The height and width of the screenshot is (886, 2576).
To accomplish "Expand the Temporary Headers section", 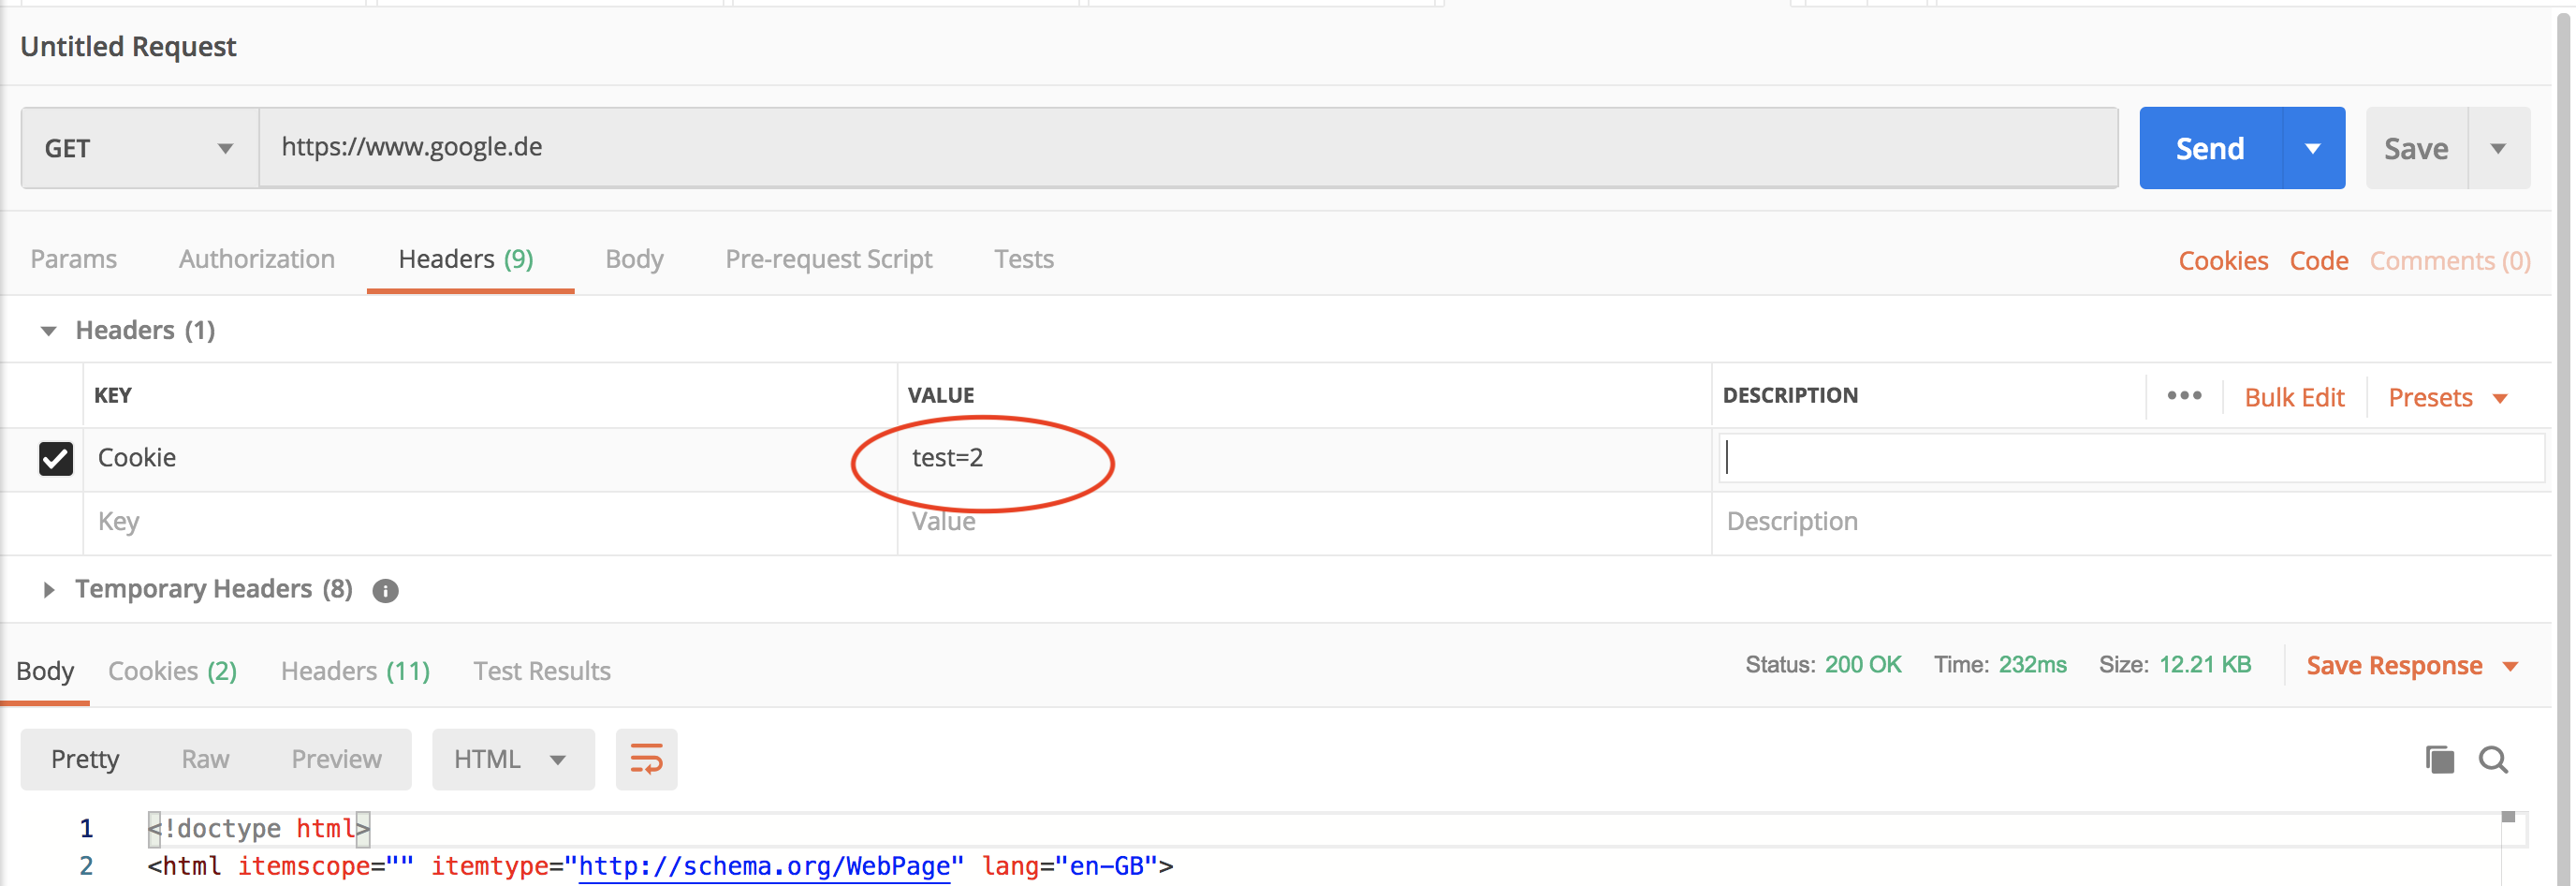I will [49, 589].
